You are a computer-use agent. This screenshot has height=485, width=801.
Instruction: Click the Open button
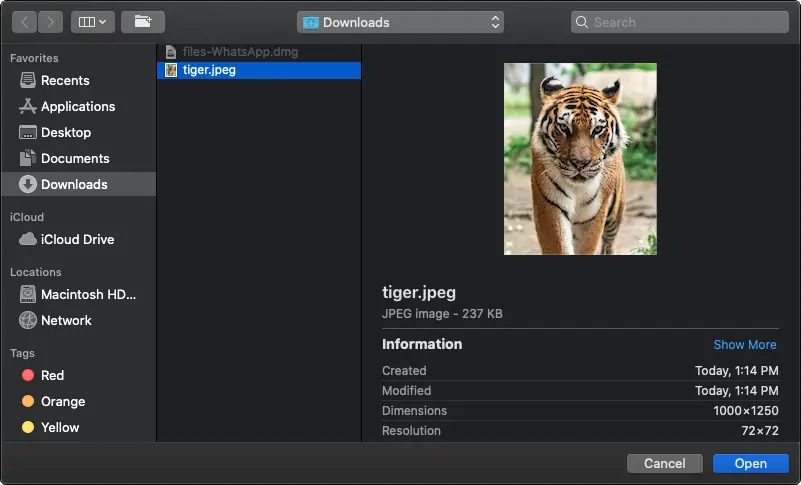(750, 464)
